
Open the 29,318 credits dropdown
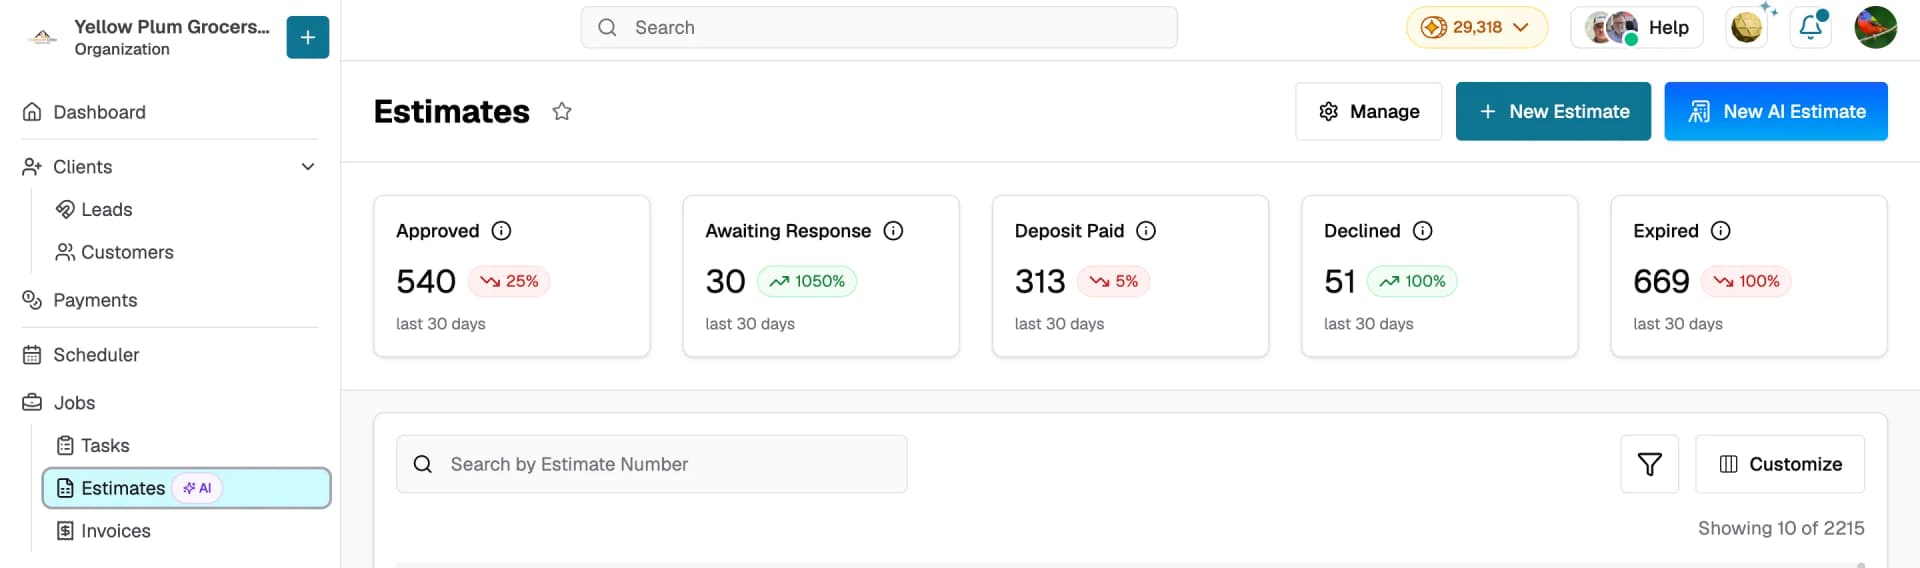[x=1476, y=27]
